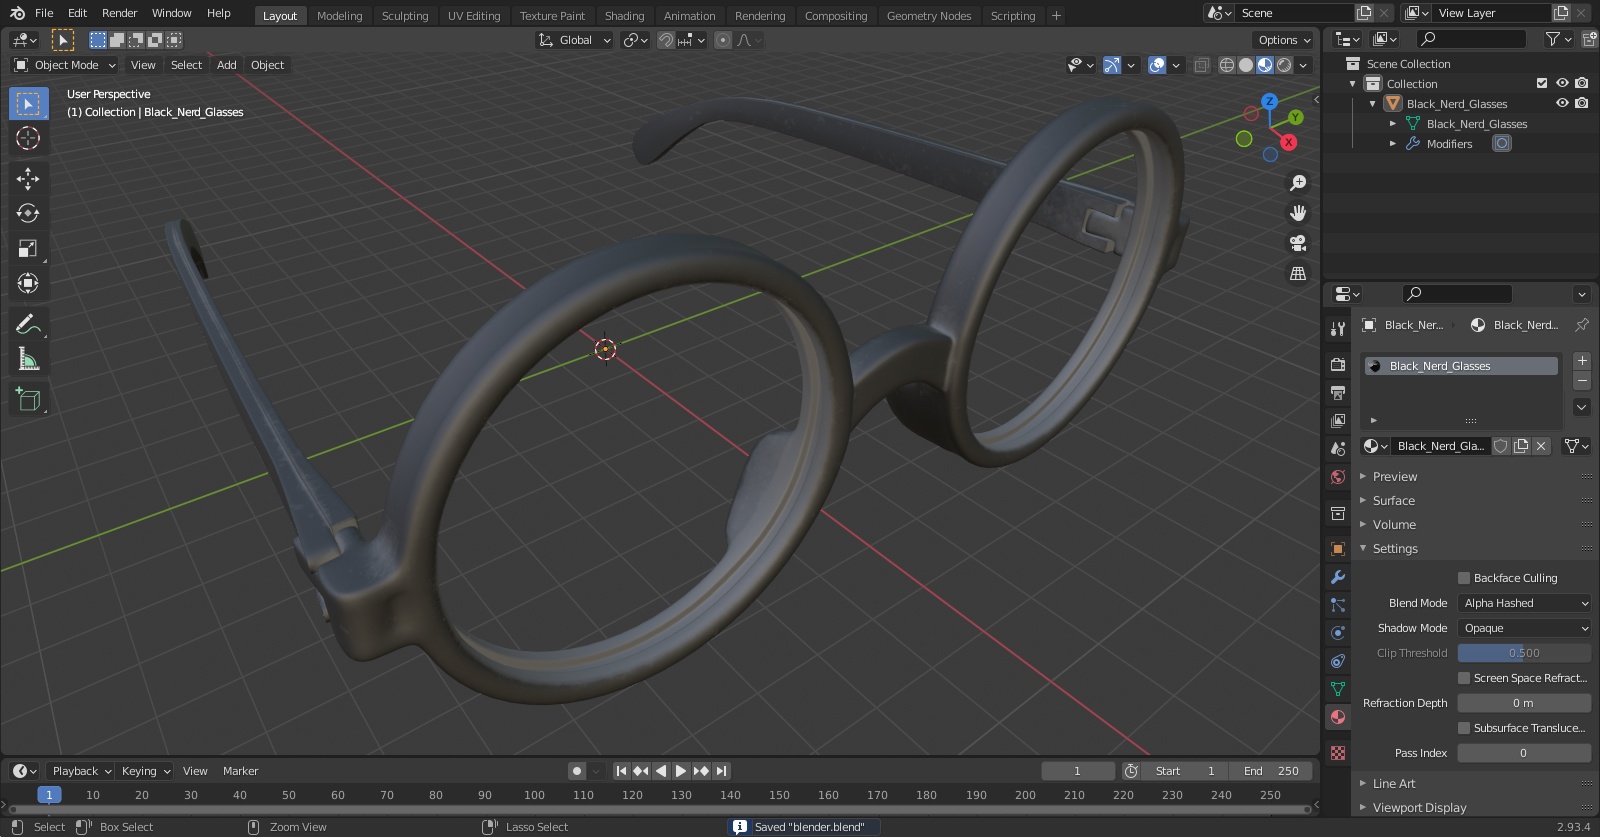This screenshot has width=1600, height=837.
Task: Select the Annotate tool
Action: coord(28,324)
